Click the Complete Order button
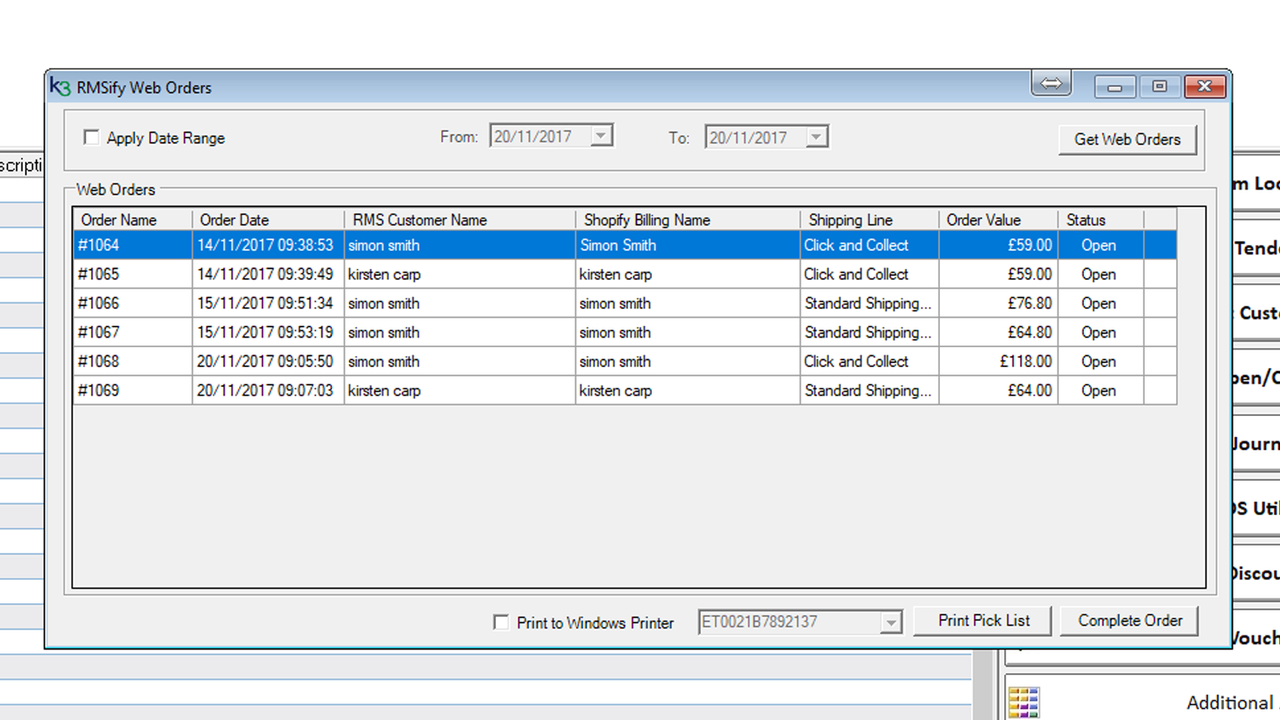Image resolution: width=1280 pixels, height=720 pixels. pyautogui.click(x=1130, y=620)
